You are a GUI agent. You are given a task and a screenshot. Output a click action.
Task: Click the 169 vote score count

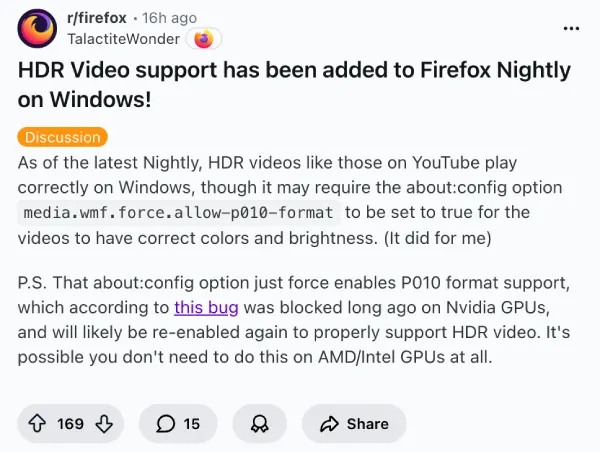click(x=70, y=424)
